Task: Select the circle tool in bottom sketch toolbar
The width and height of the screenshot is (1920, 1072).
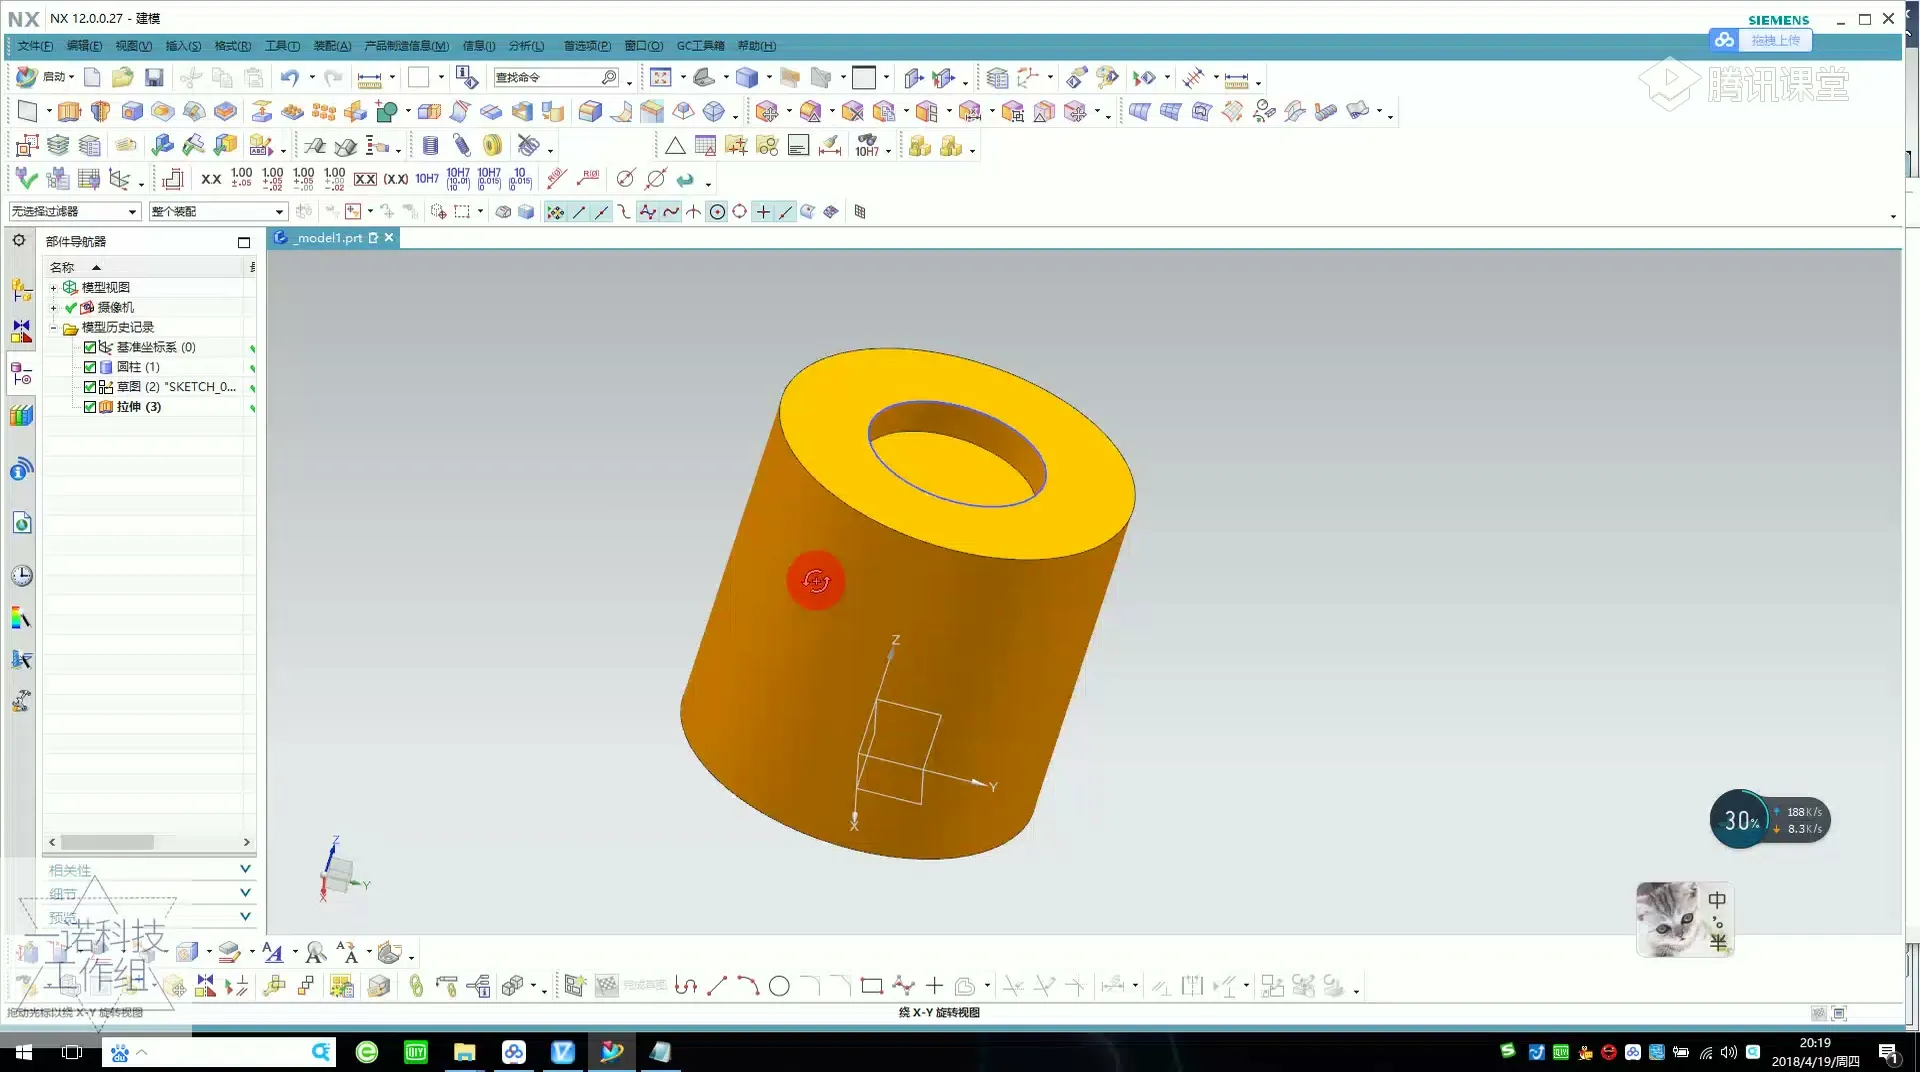Action: [x=779, y=987]
